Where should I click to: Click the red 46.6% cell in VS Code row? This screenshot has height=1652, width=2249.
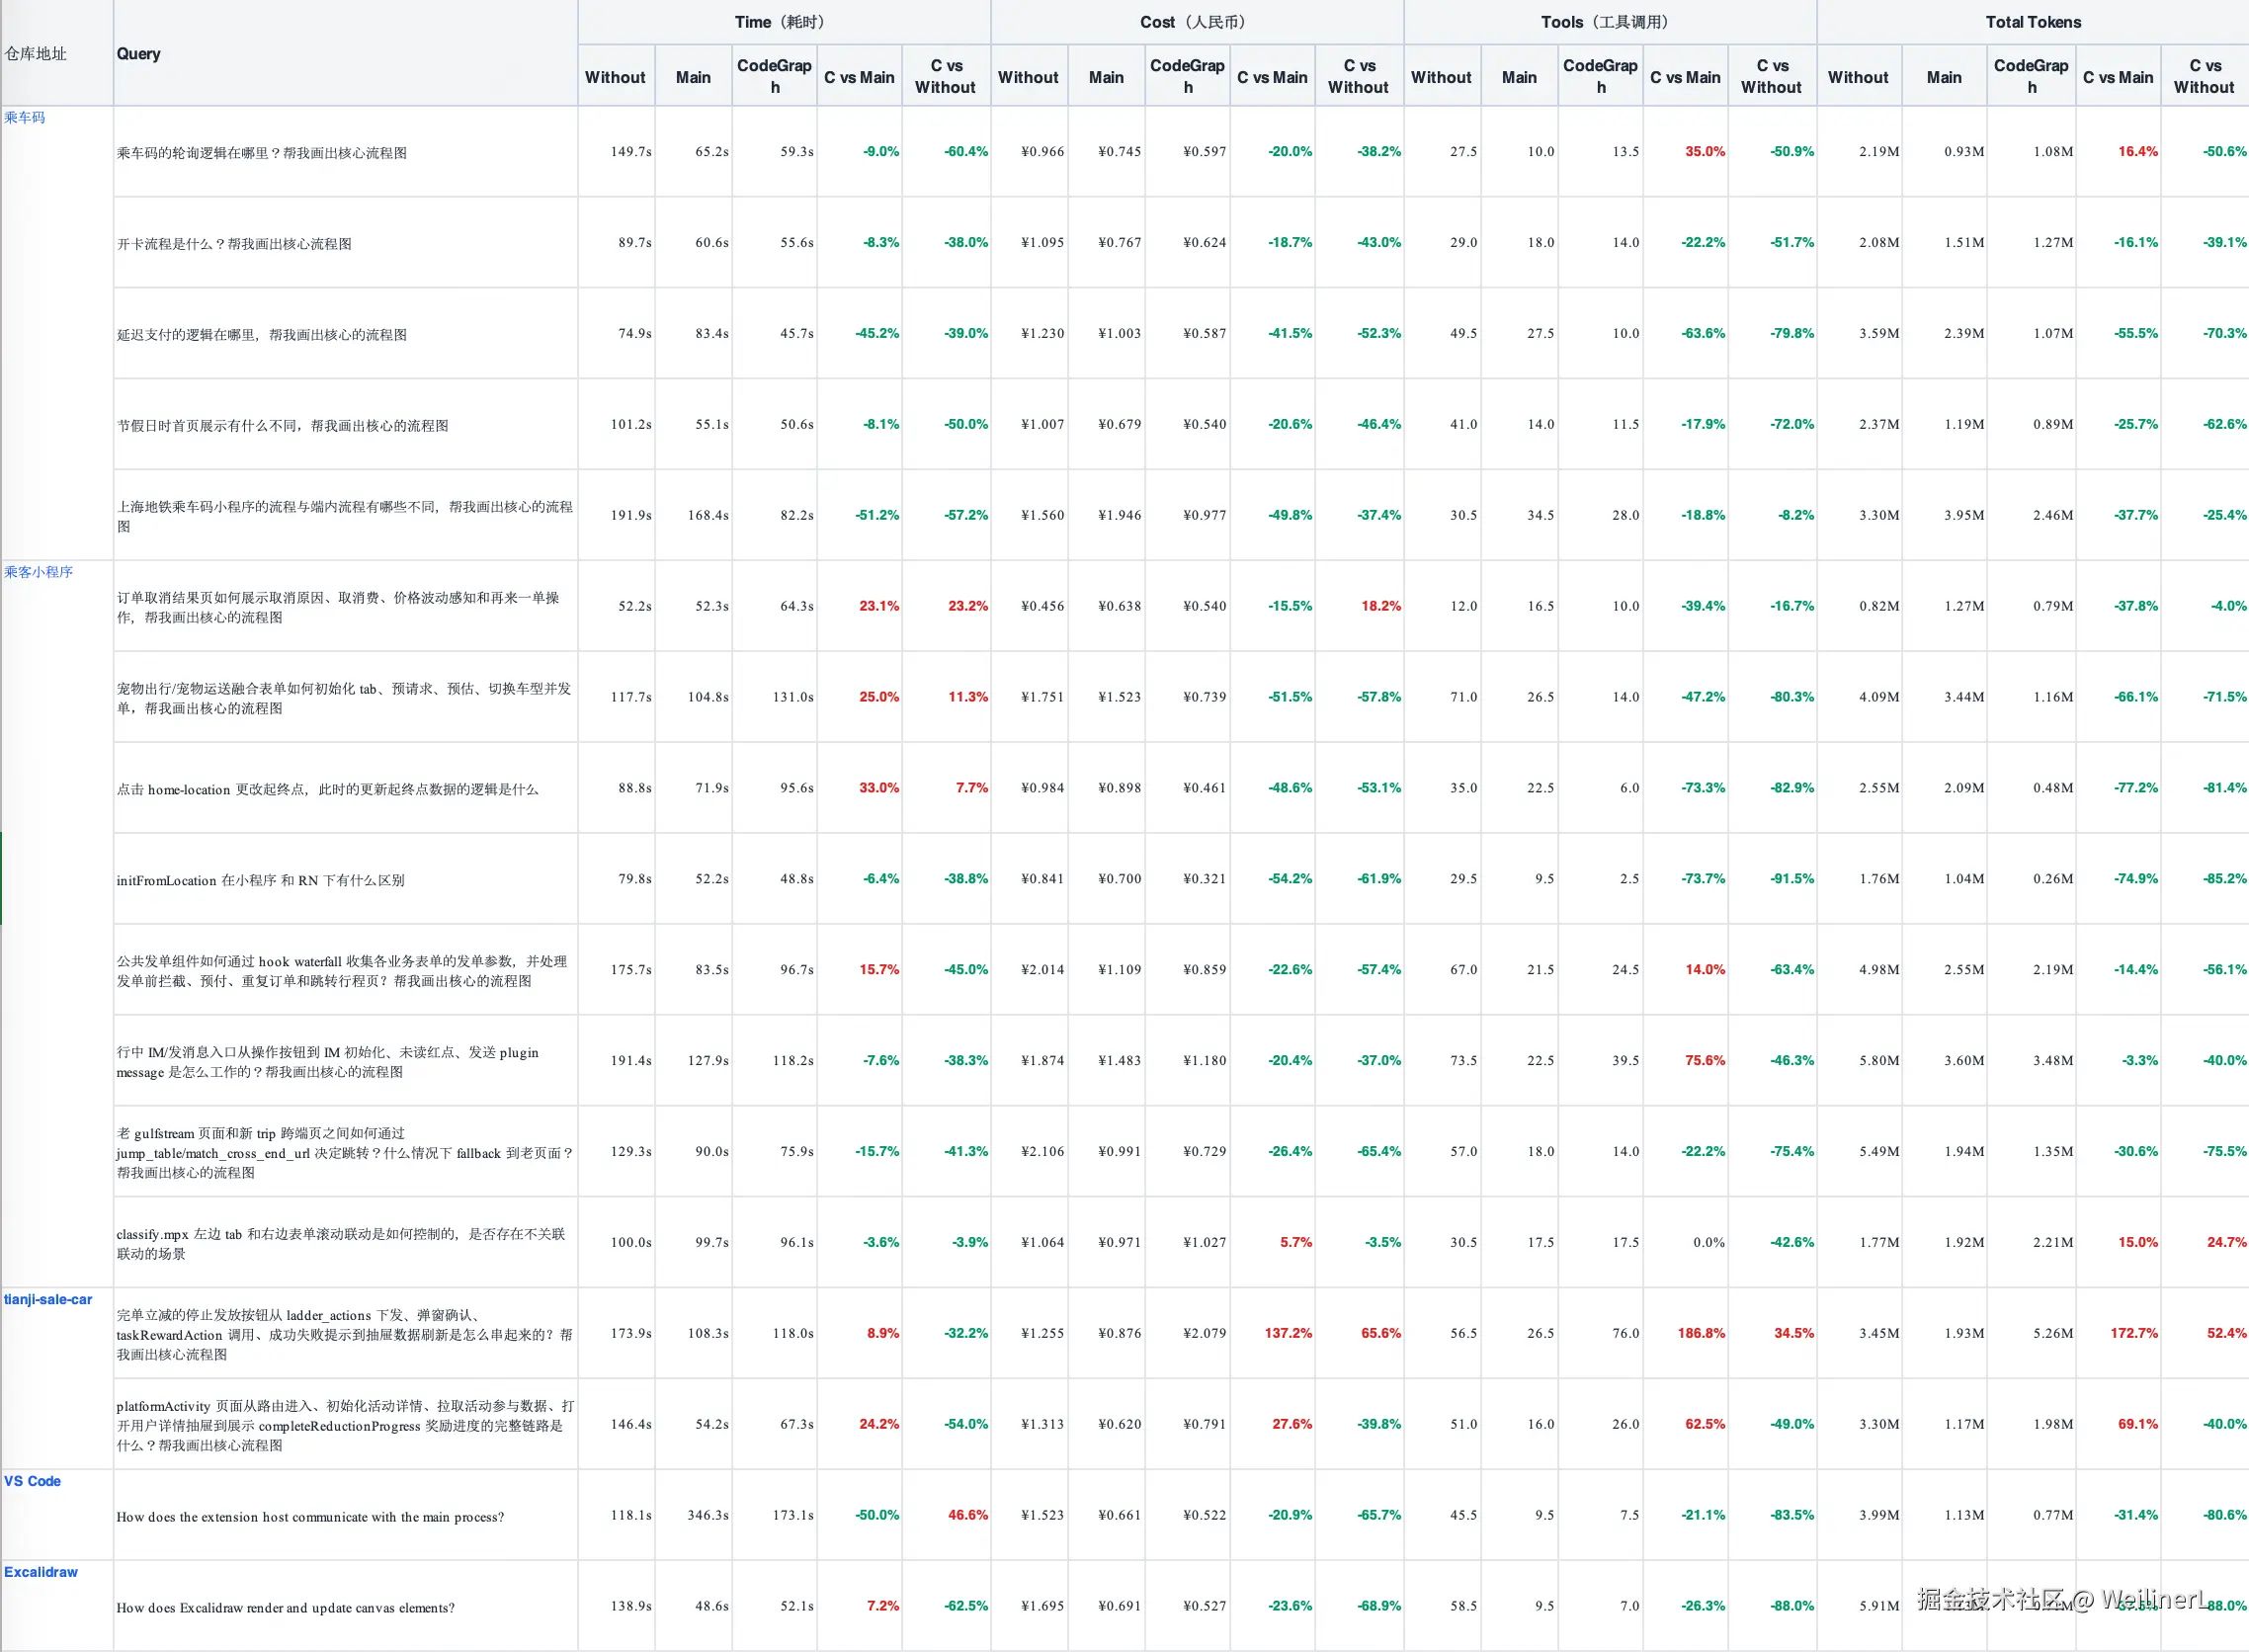[968, 1516]
